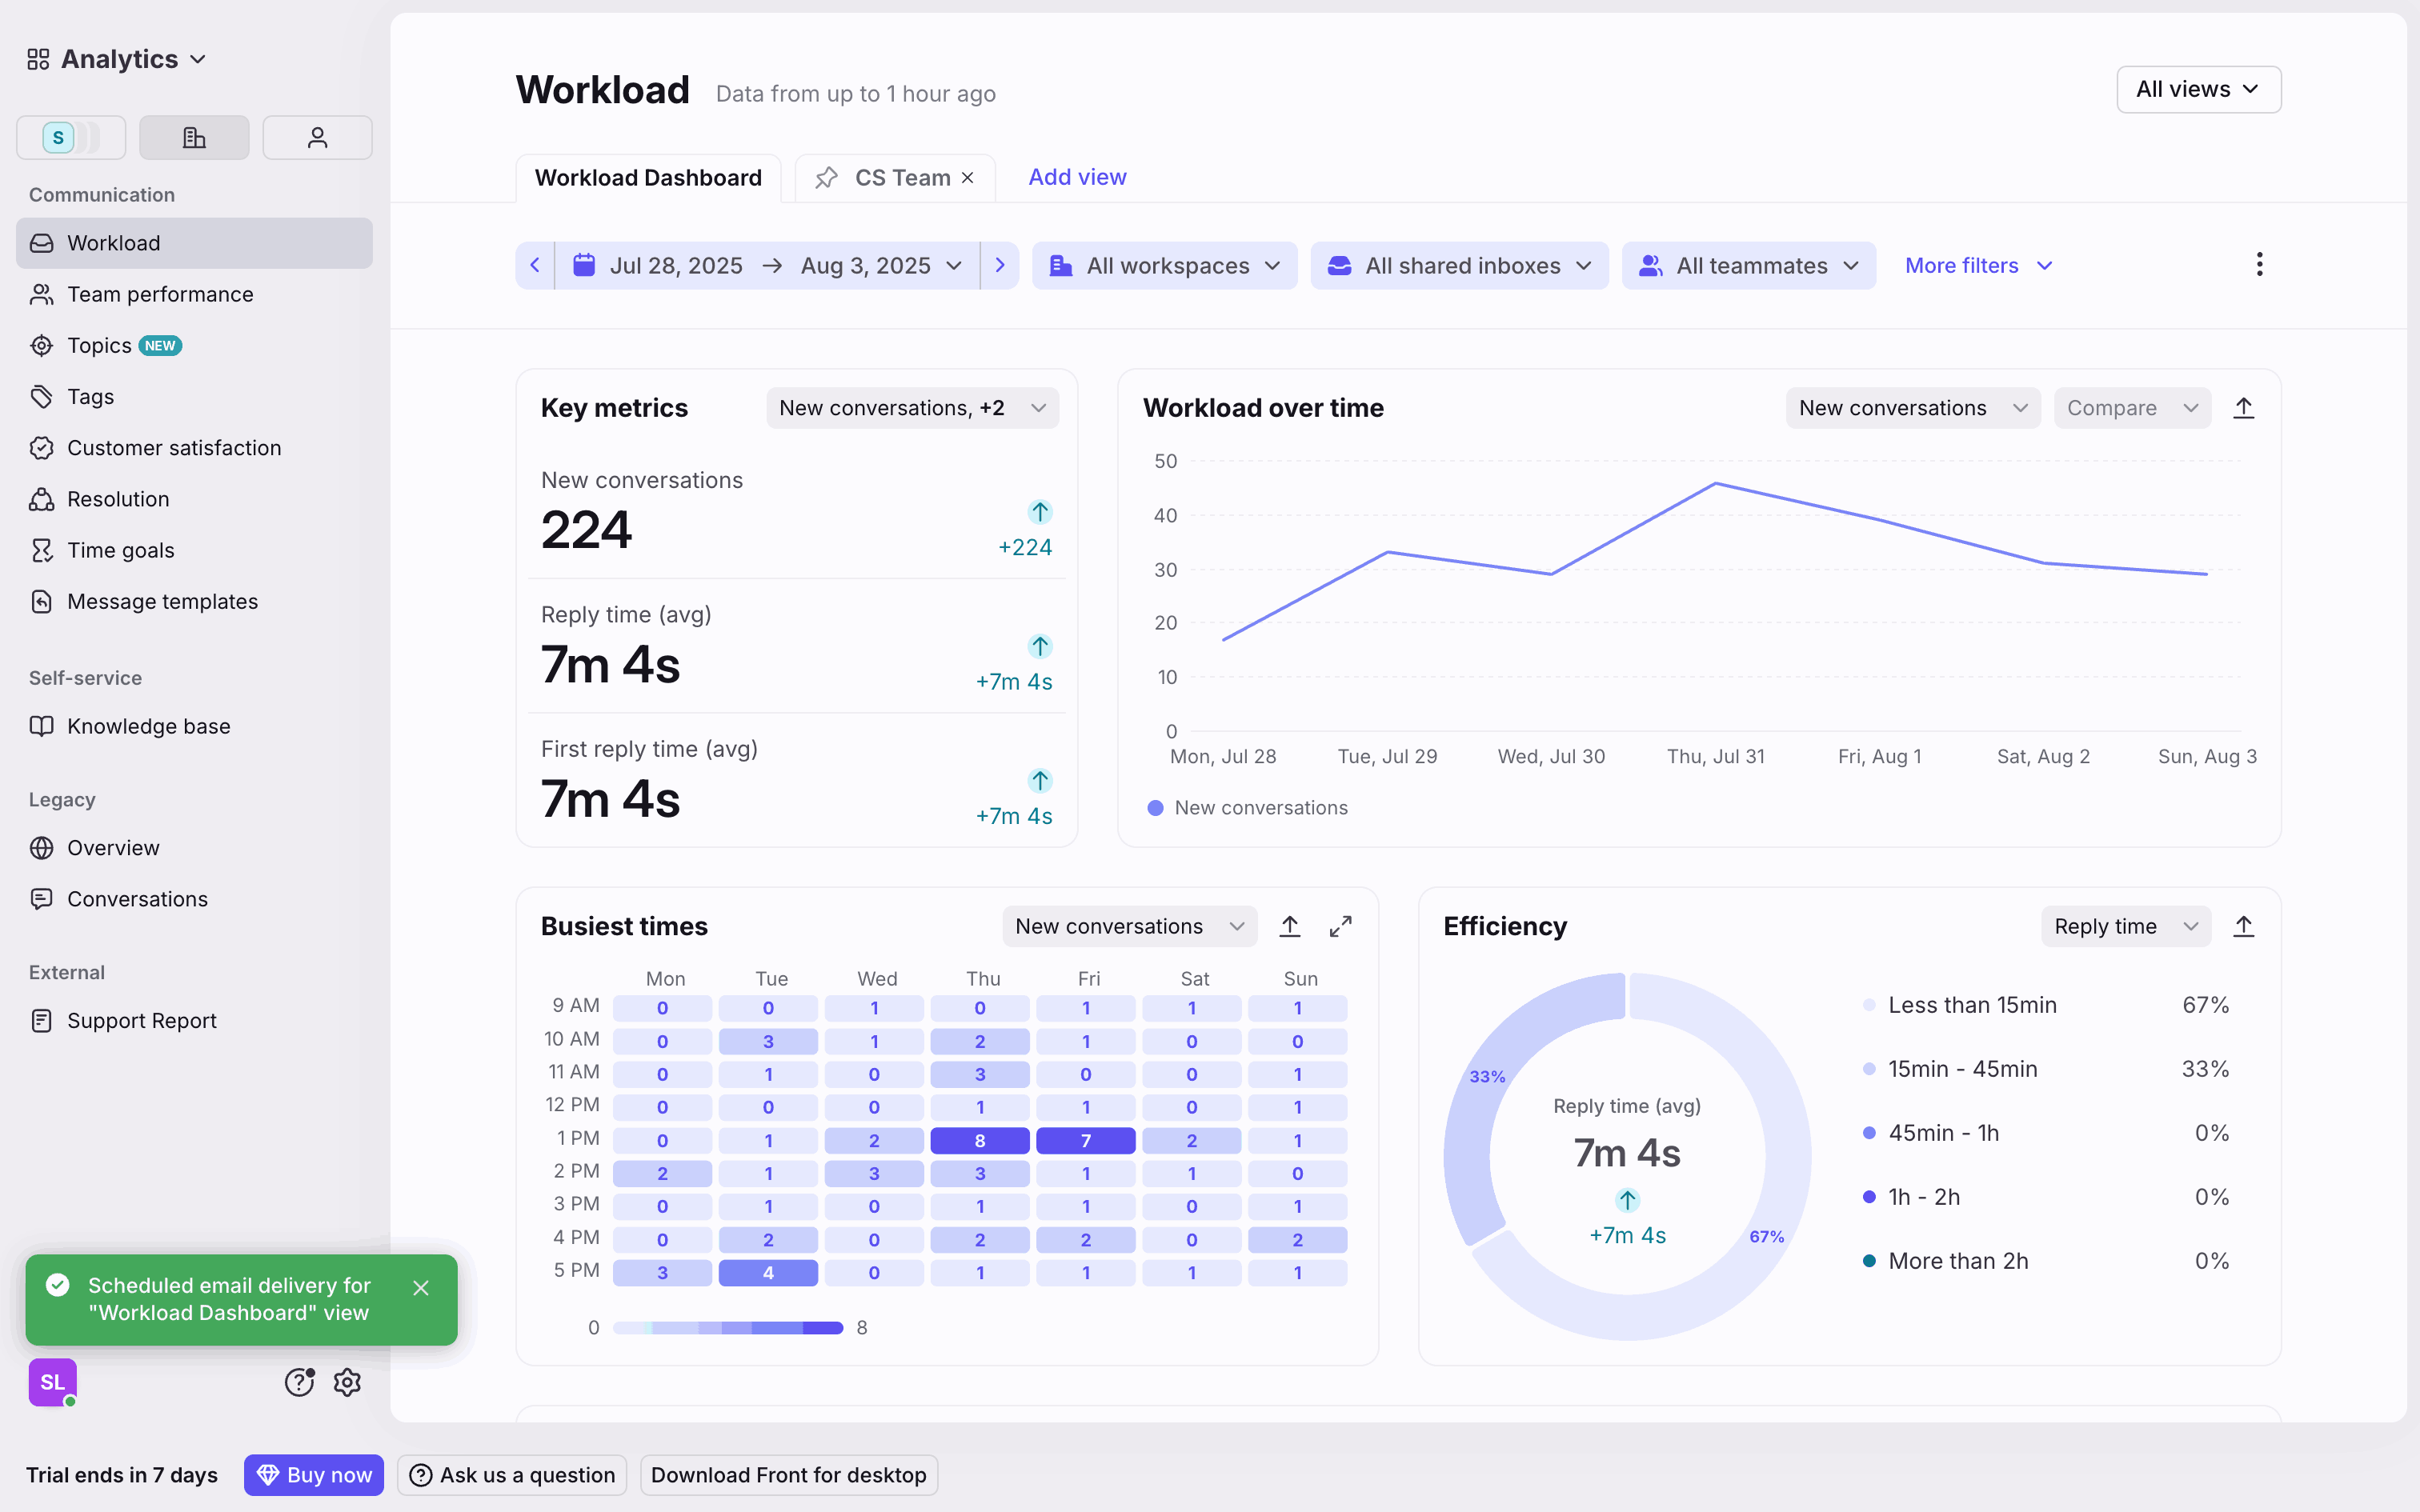
Task: Open settings gear in sidebar
Action: tap(347, 1382)
